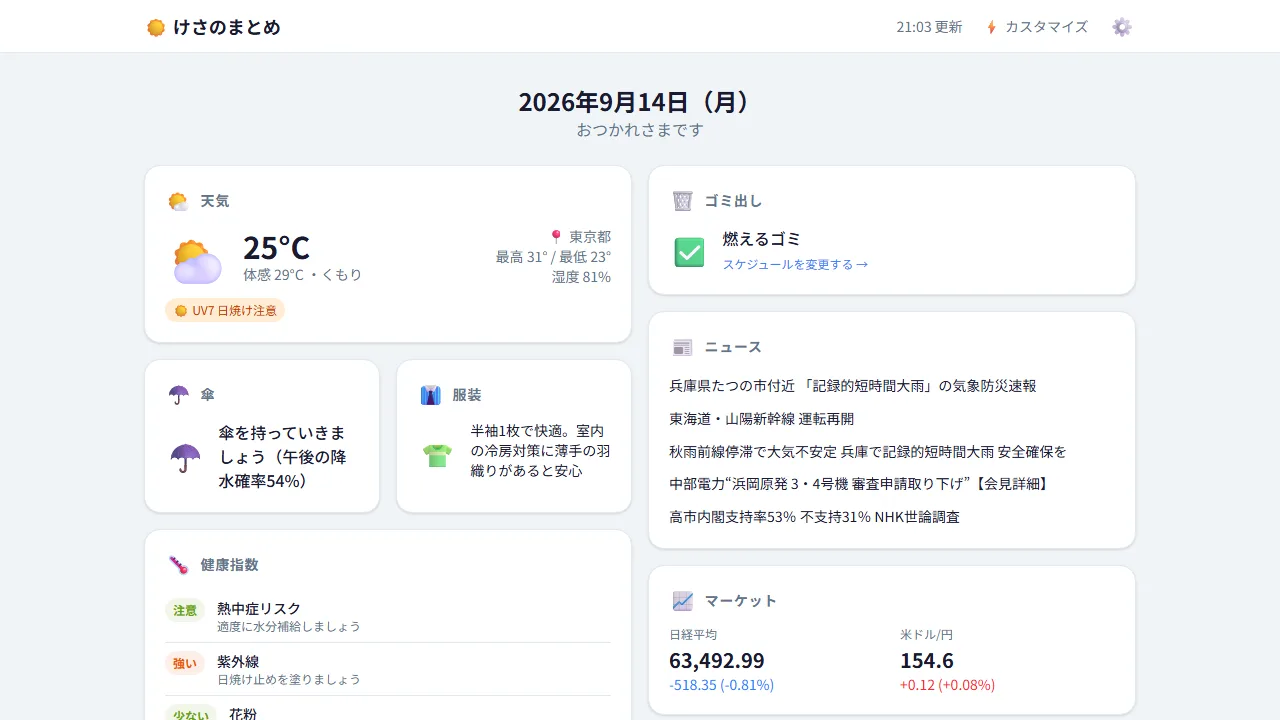Viewport: 1280px width, 720px height.
Task: Click the 熱中症リスク row title
Action: [259, 608]
